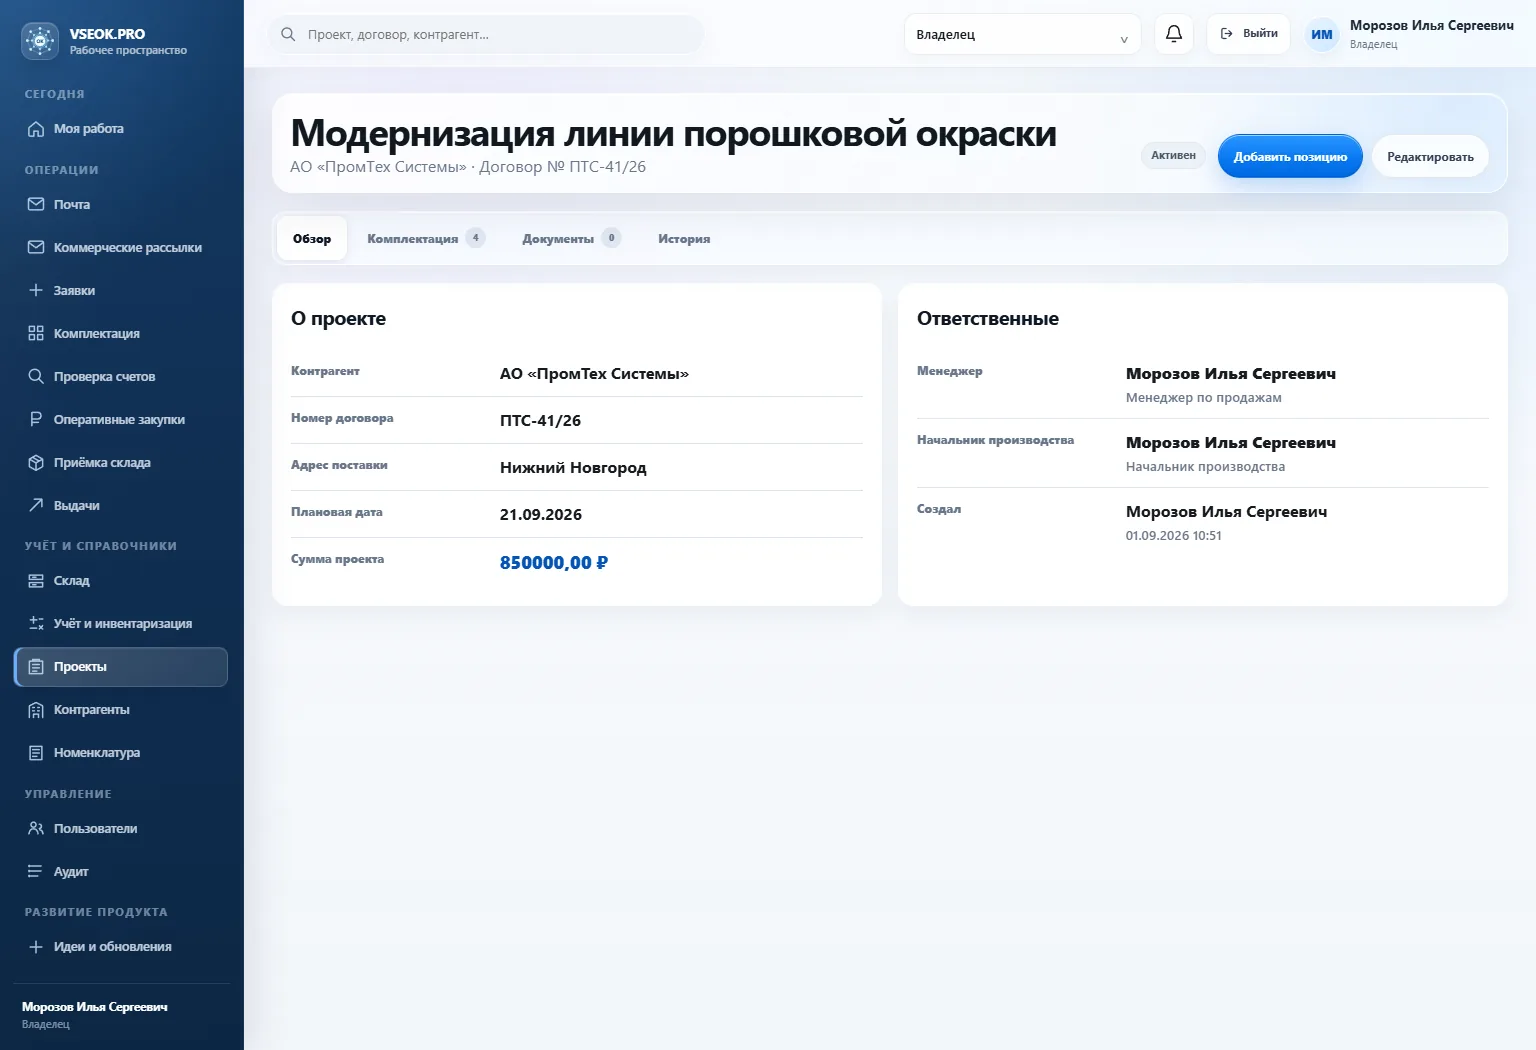Open Моя работа home icon in sidebar
The image size is (1536, 1050).
click(x=36, y=129)
